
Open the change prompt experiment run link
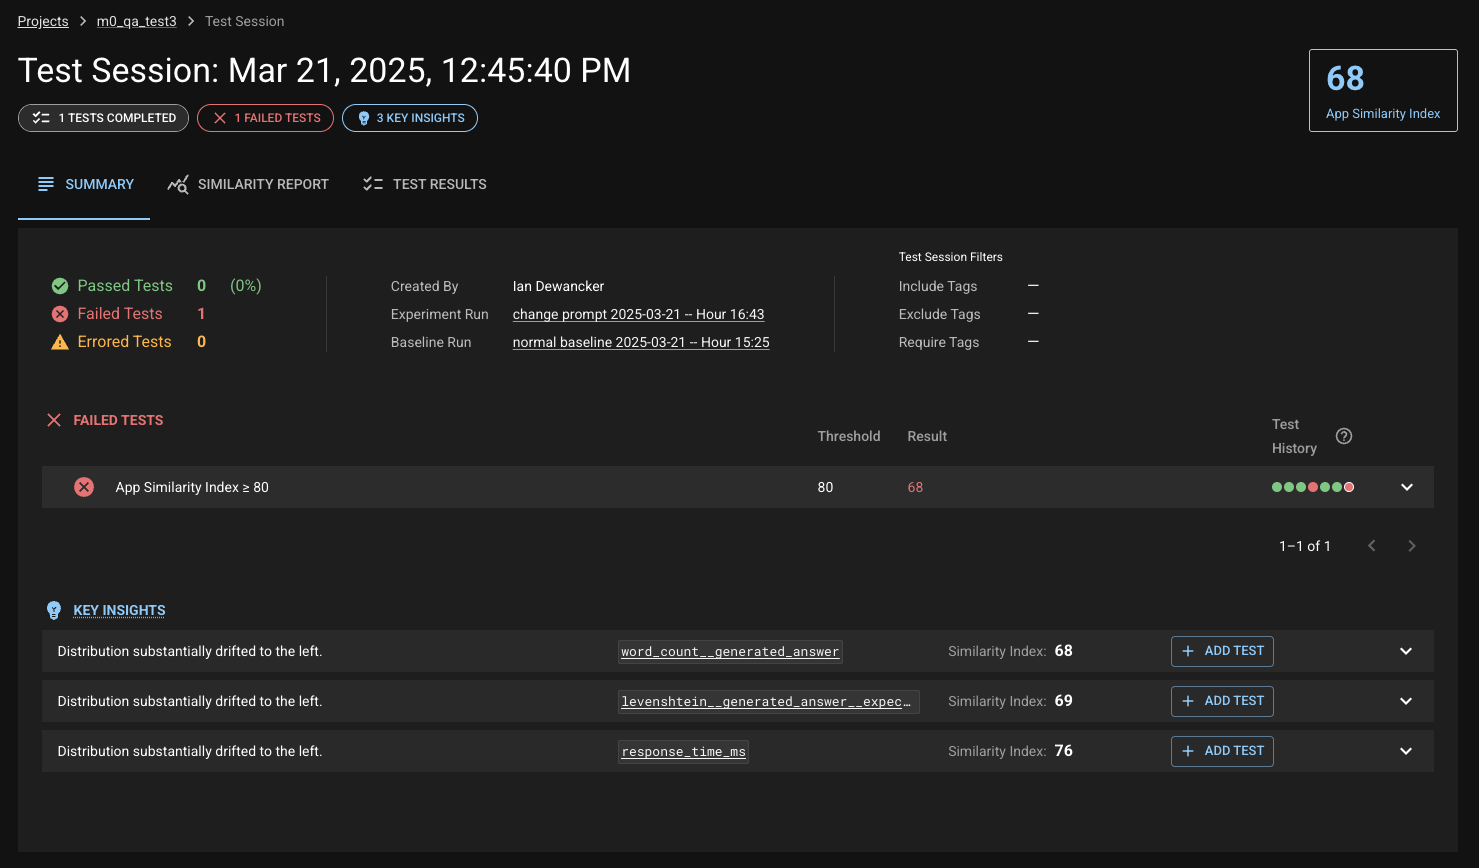point(638,314)
